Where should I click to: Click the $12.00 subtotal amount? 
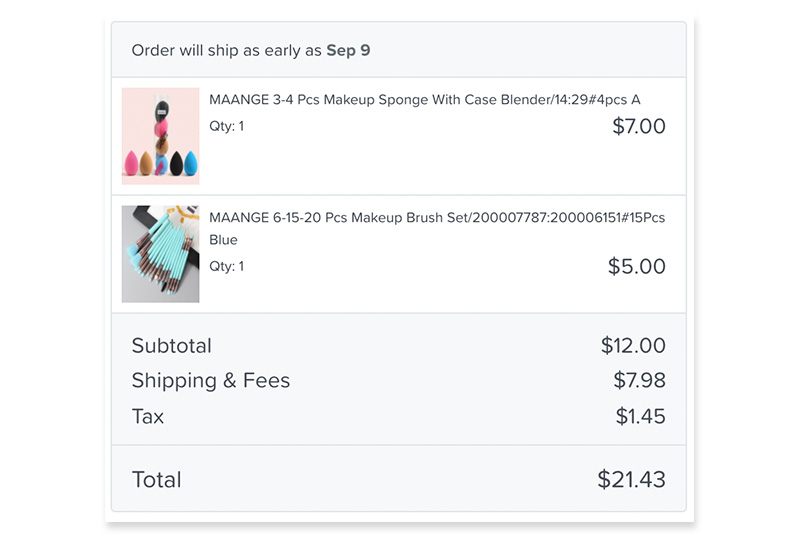tap(633, 346)
